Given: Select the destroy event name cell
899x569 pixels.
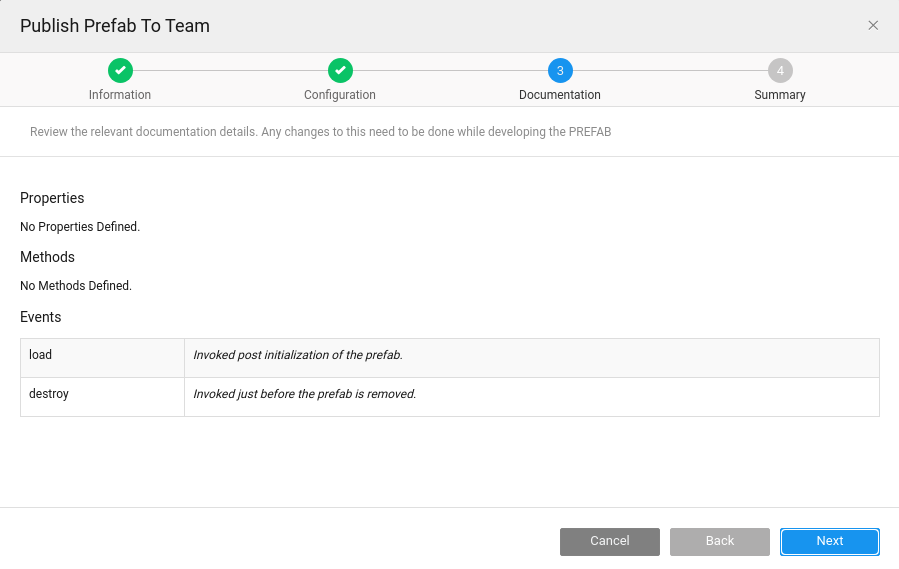Looking at the screenshot, I should (102, 395).
